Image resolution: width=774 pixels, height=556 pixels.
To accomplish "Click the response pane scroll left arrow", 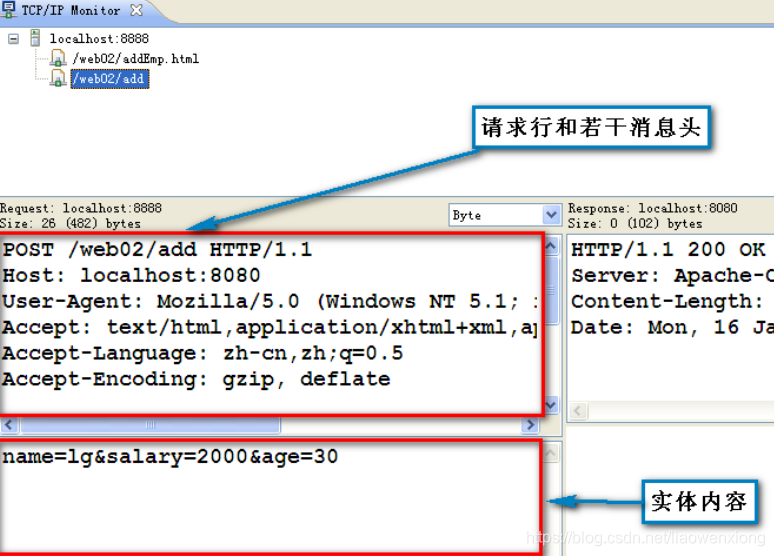I will coord(579,411).
